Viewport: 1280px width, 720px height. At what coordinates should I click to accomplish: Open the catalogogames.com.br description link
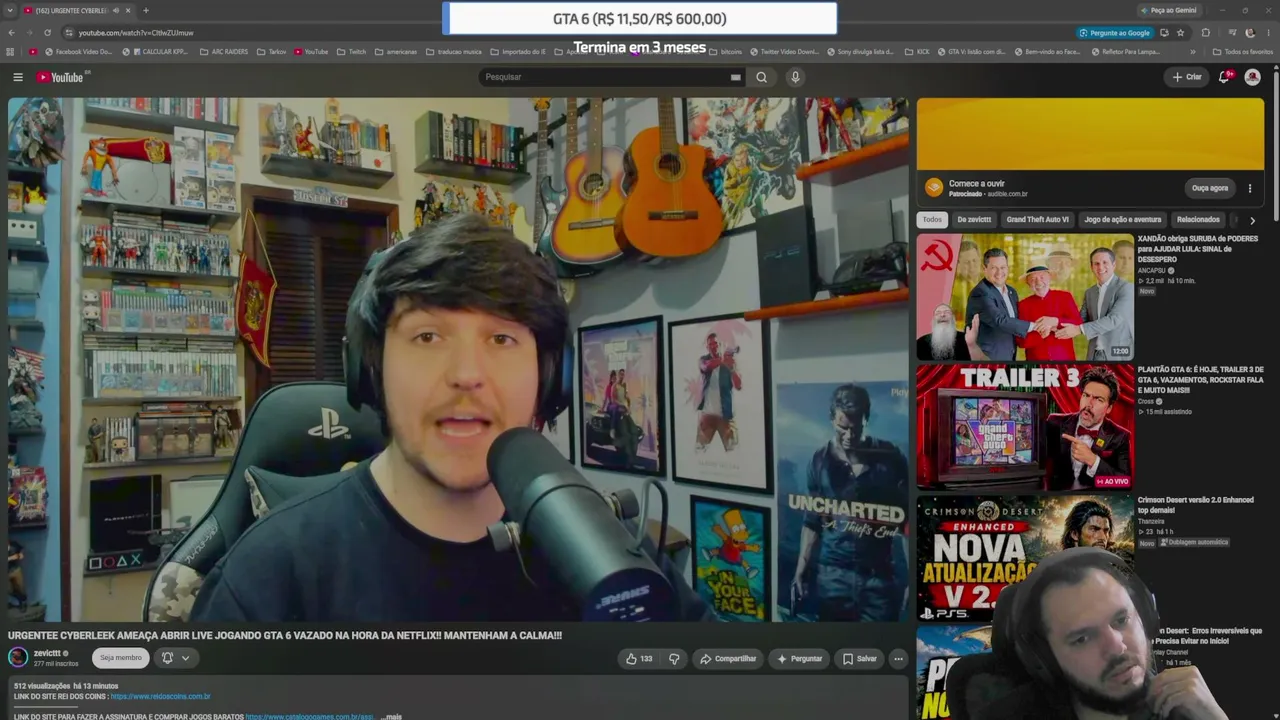pyautogui.click(x=310, y=716)
